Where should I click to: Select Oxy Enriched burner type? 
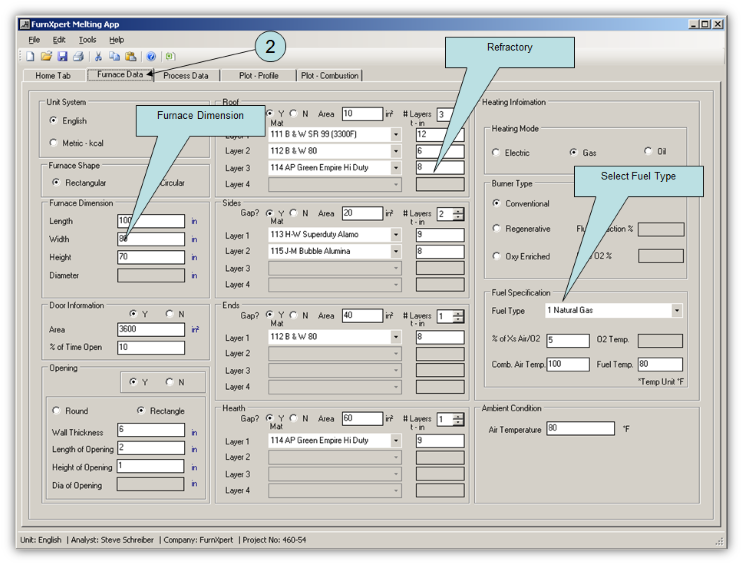tap(497, 256)
